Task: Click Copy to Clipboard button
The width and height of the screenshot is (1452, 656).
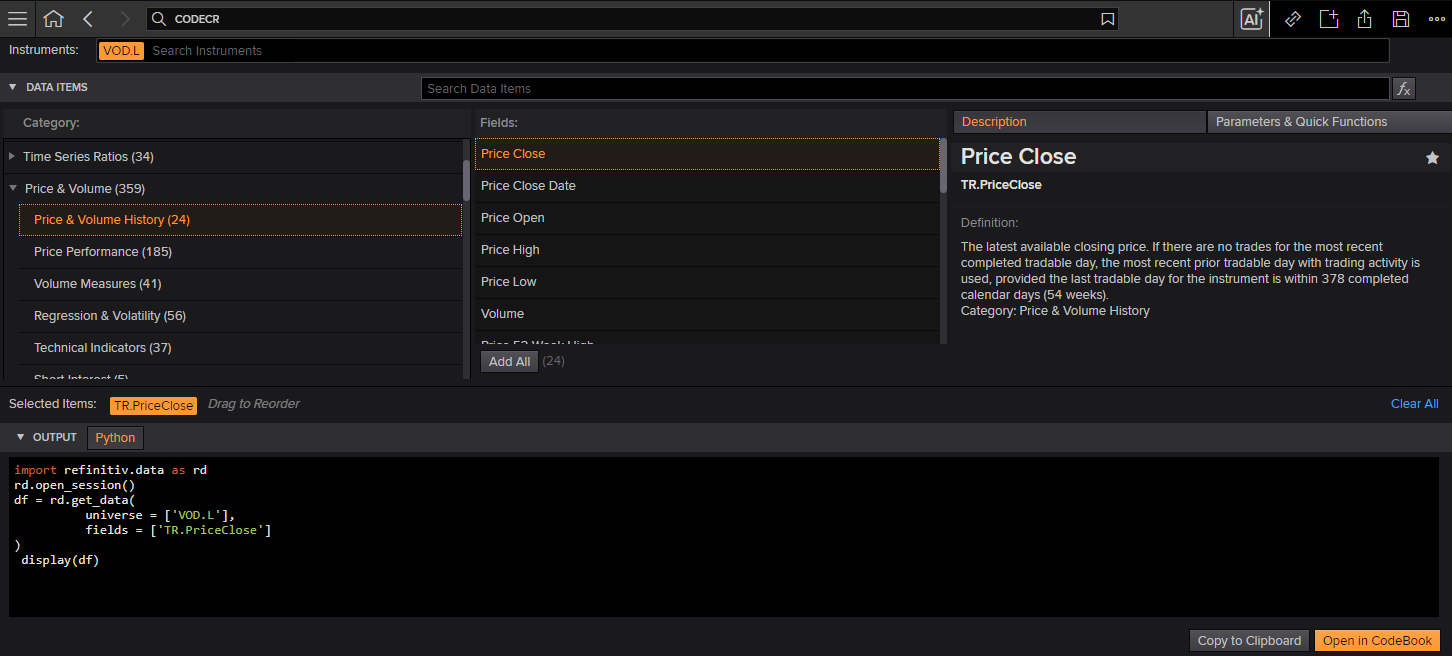Action: pos(1249,641)
